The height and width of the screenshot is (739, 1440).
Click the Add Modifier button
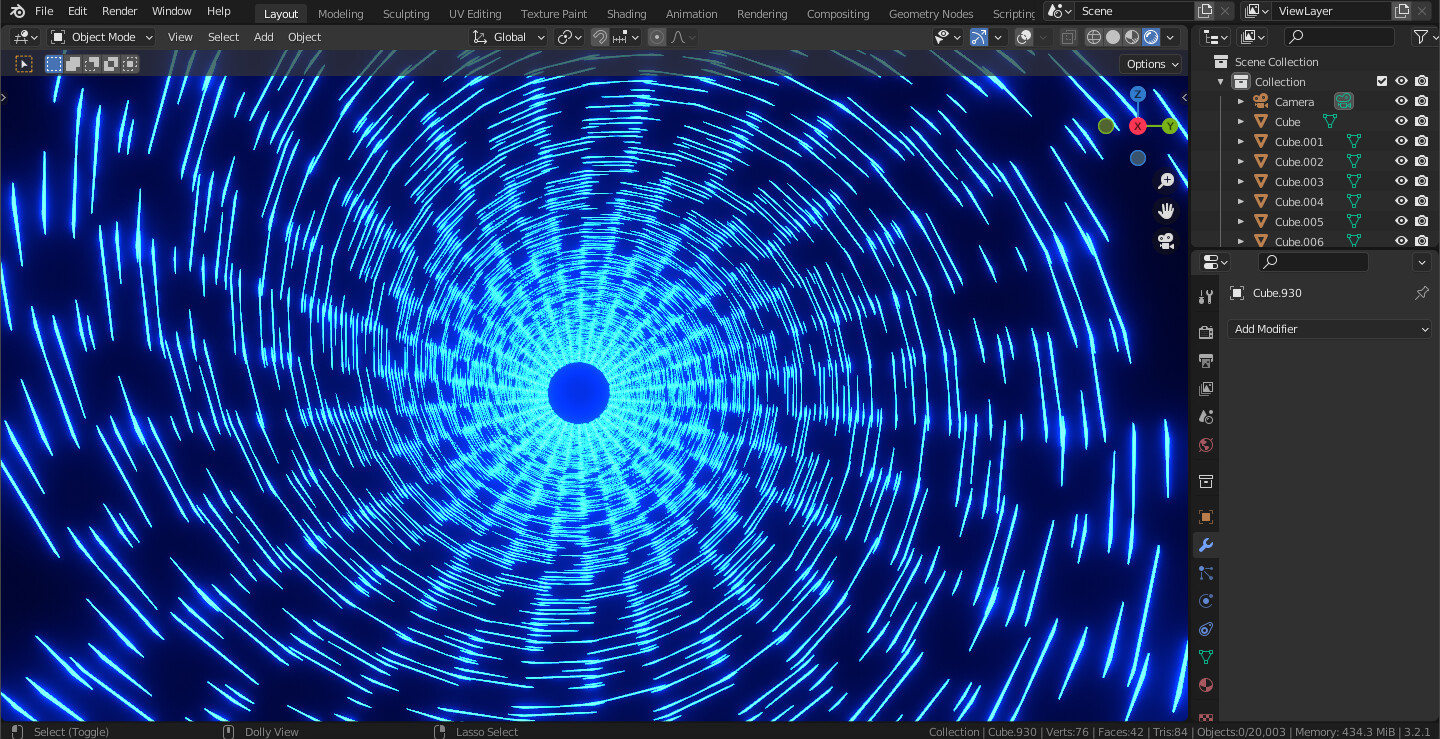pos(1329,328)
